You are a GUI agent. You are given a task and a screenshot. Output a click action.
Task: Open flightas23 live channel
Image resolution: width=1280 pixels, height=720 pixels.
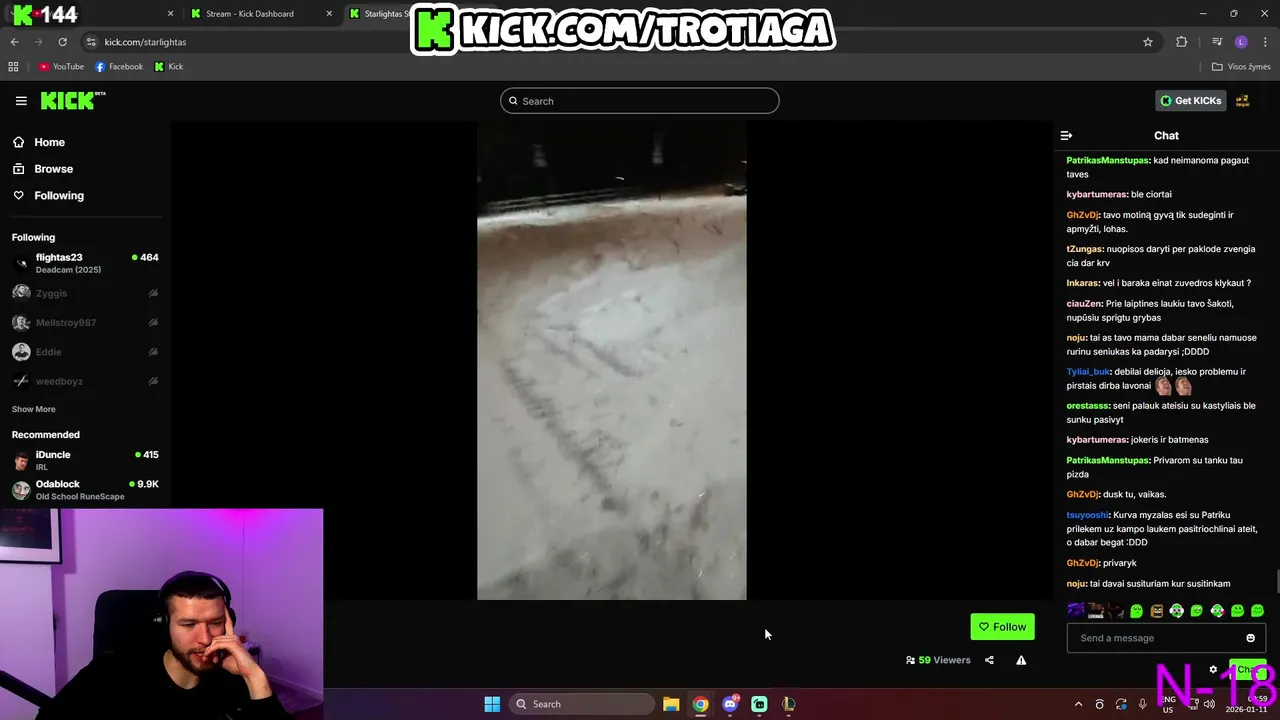click(x=85, y=263)
